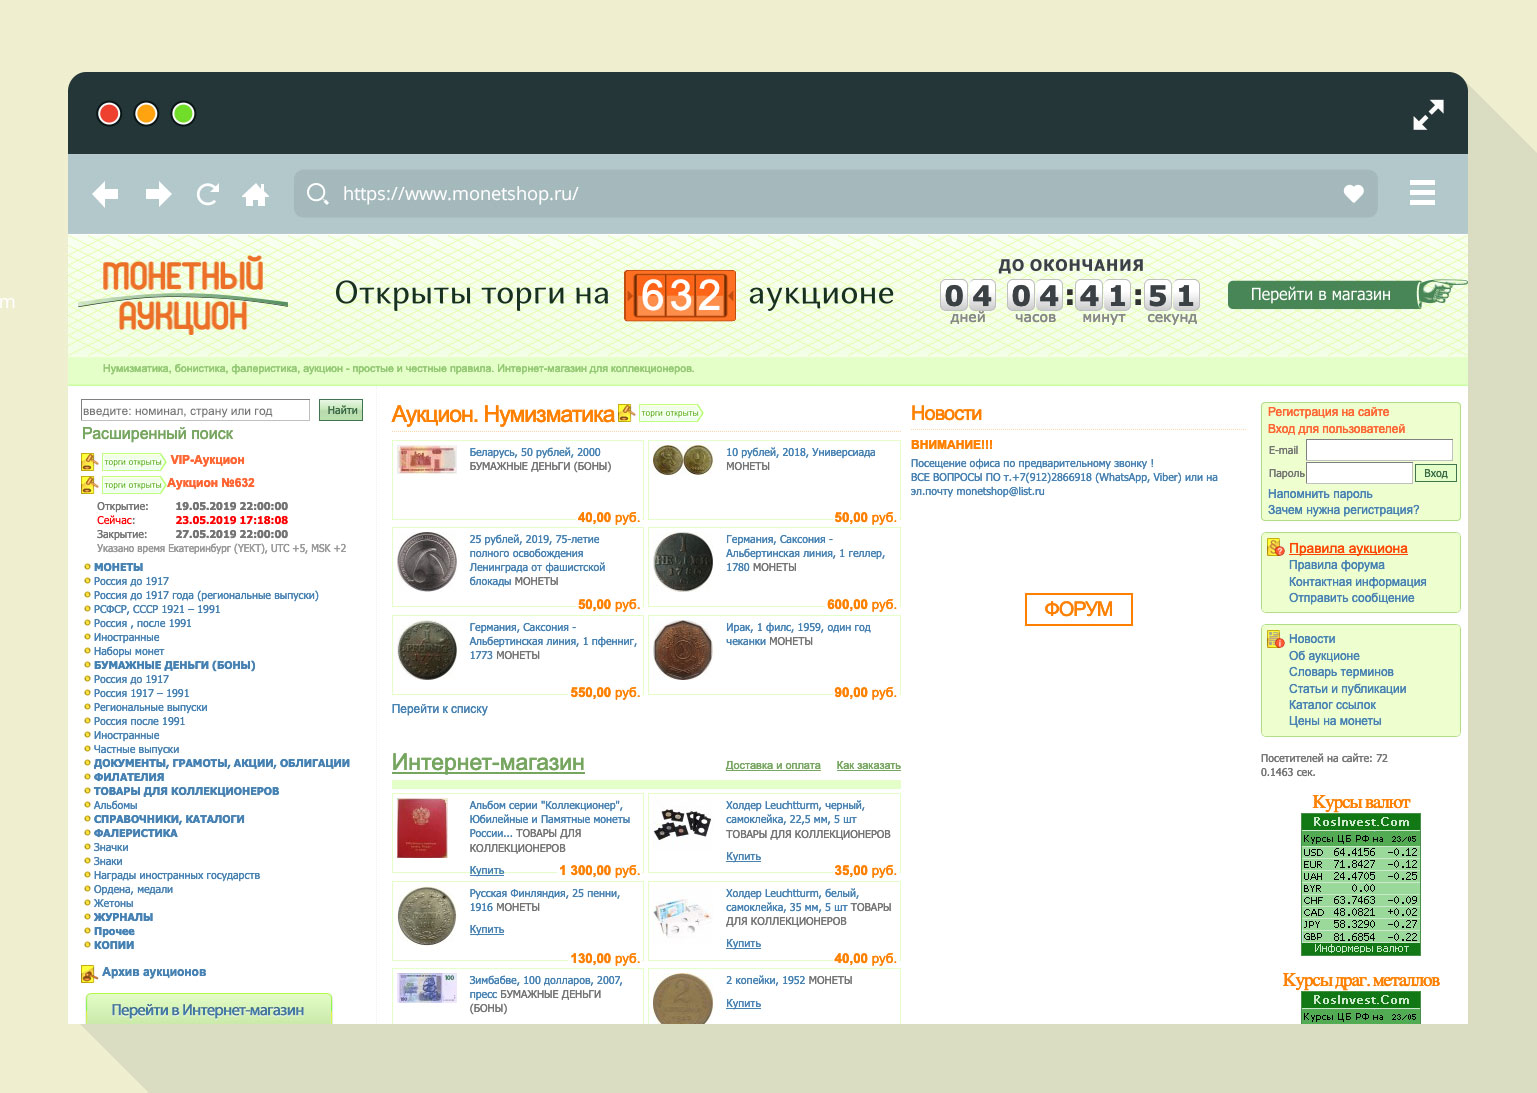Screen dimensions: 1537x1093
Task: Open Как заказать link
Action: pos(868,765)
